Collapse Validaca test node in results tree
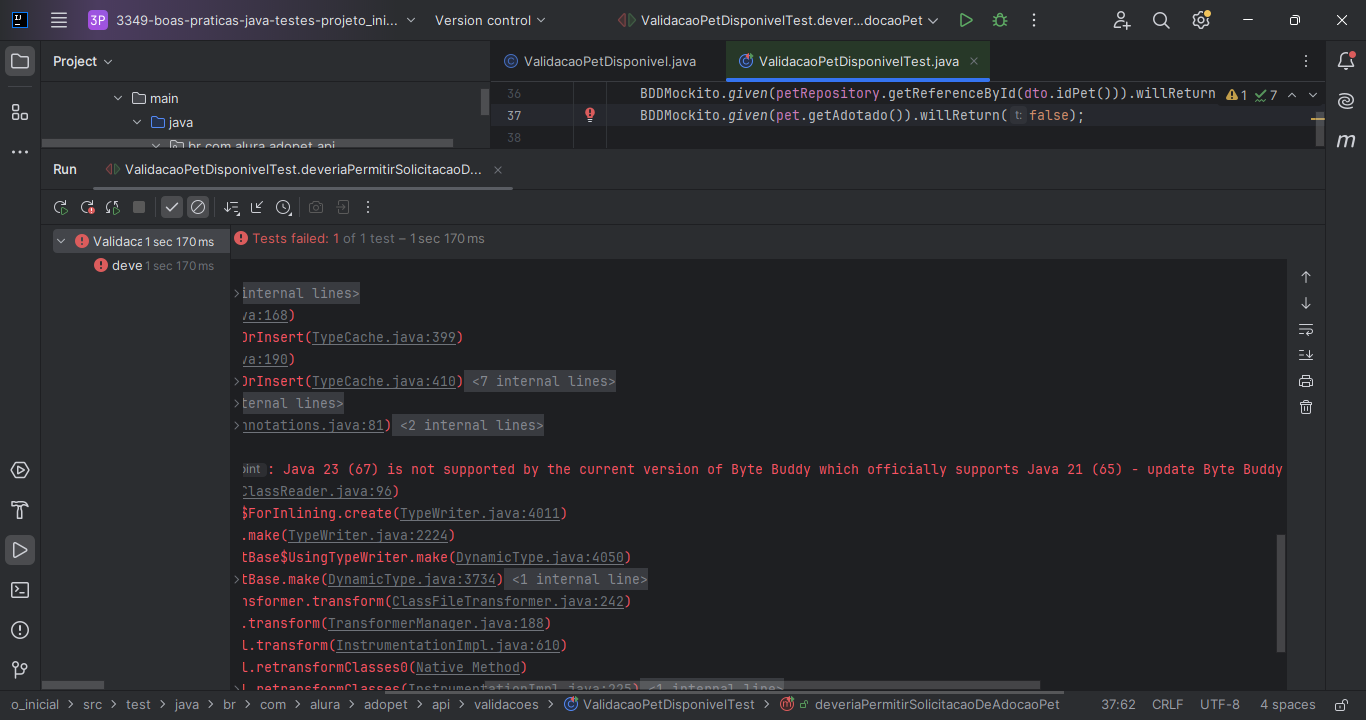 click(62, 241)
